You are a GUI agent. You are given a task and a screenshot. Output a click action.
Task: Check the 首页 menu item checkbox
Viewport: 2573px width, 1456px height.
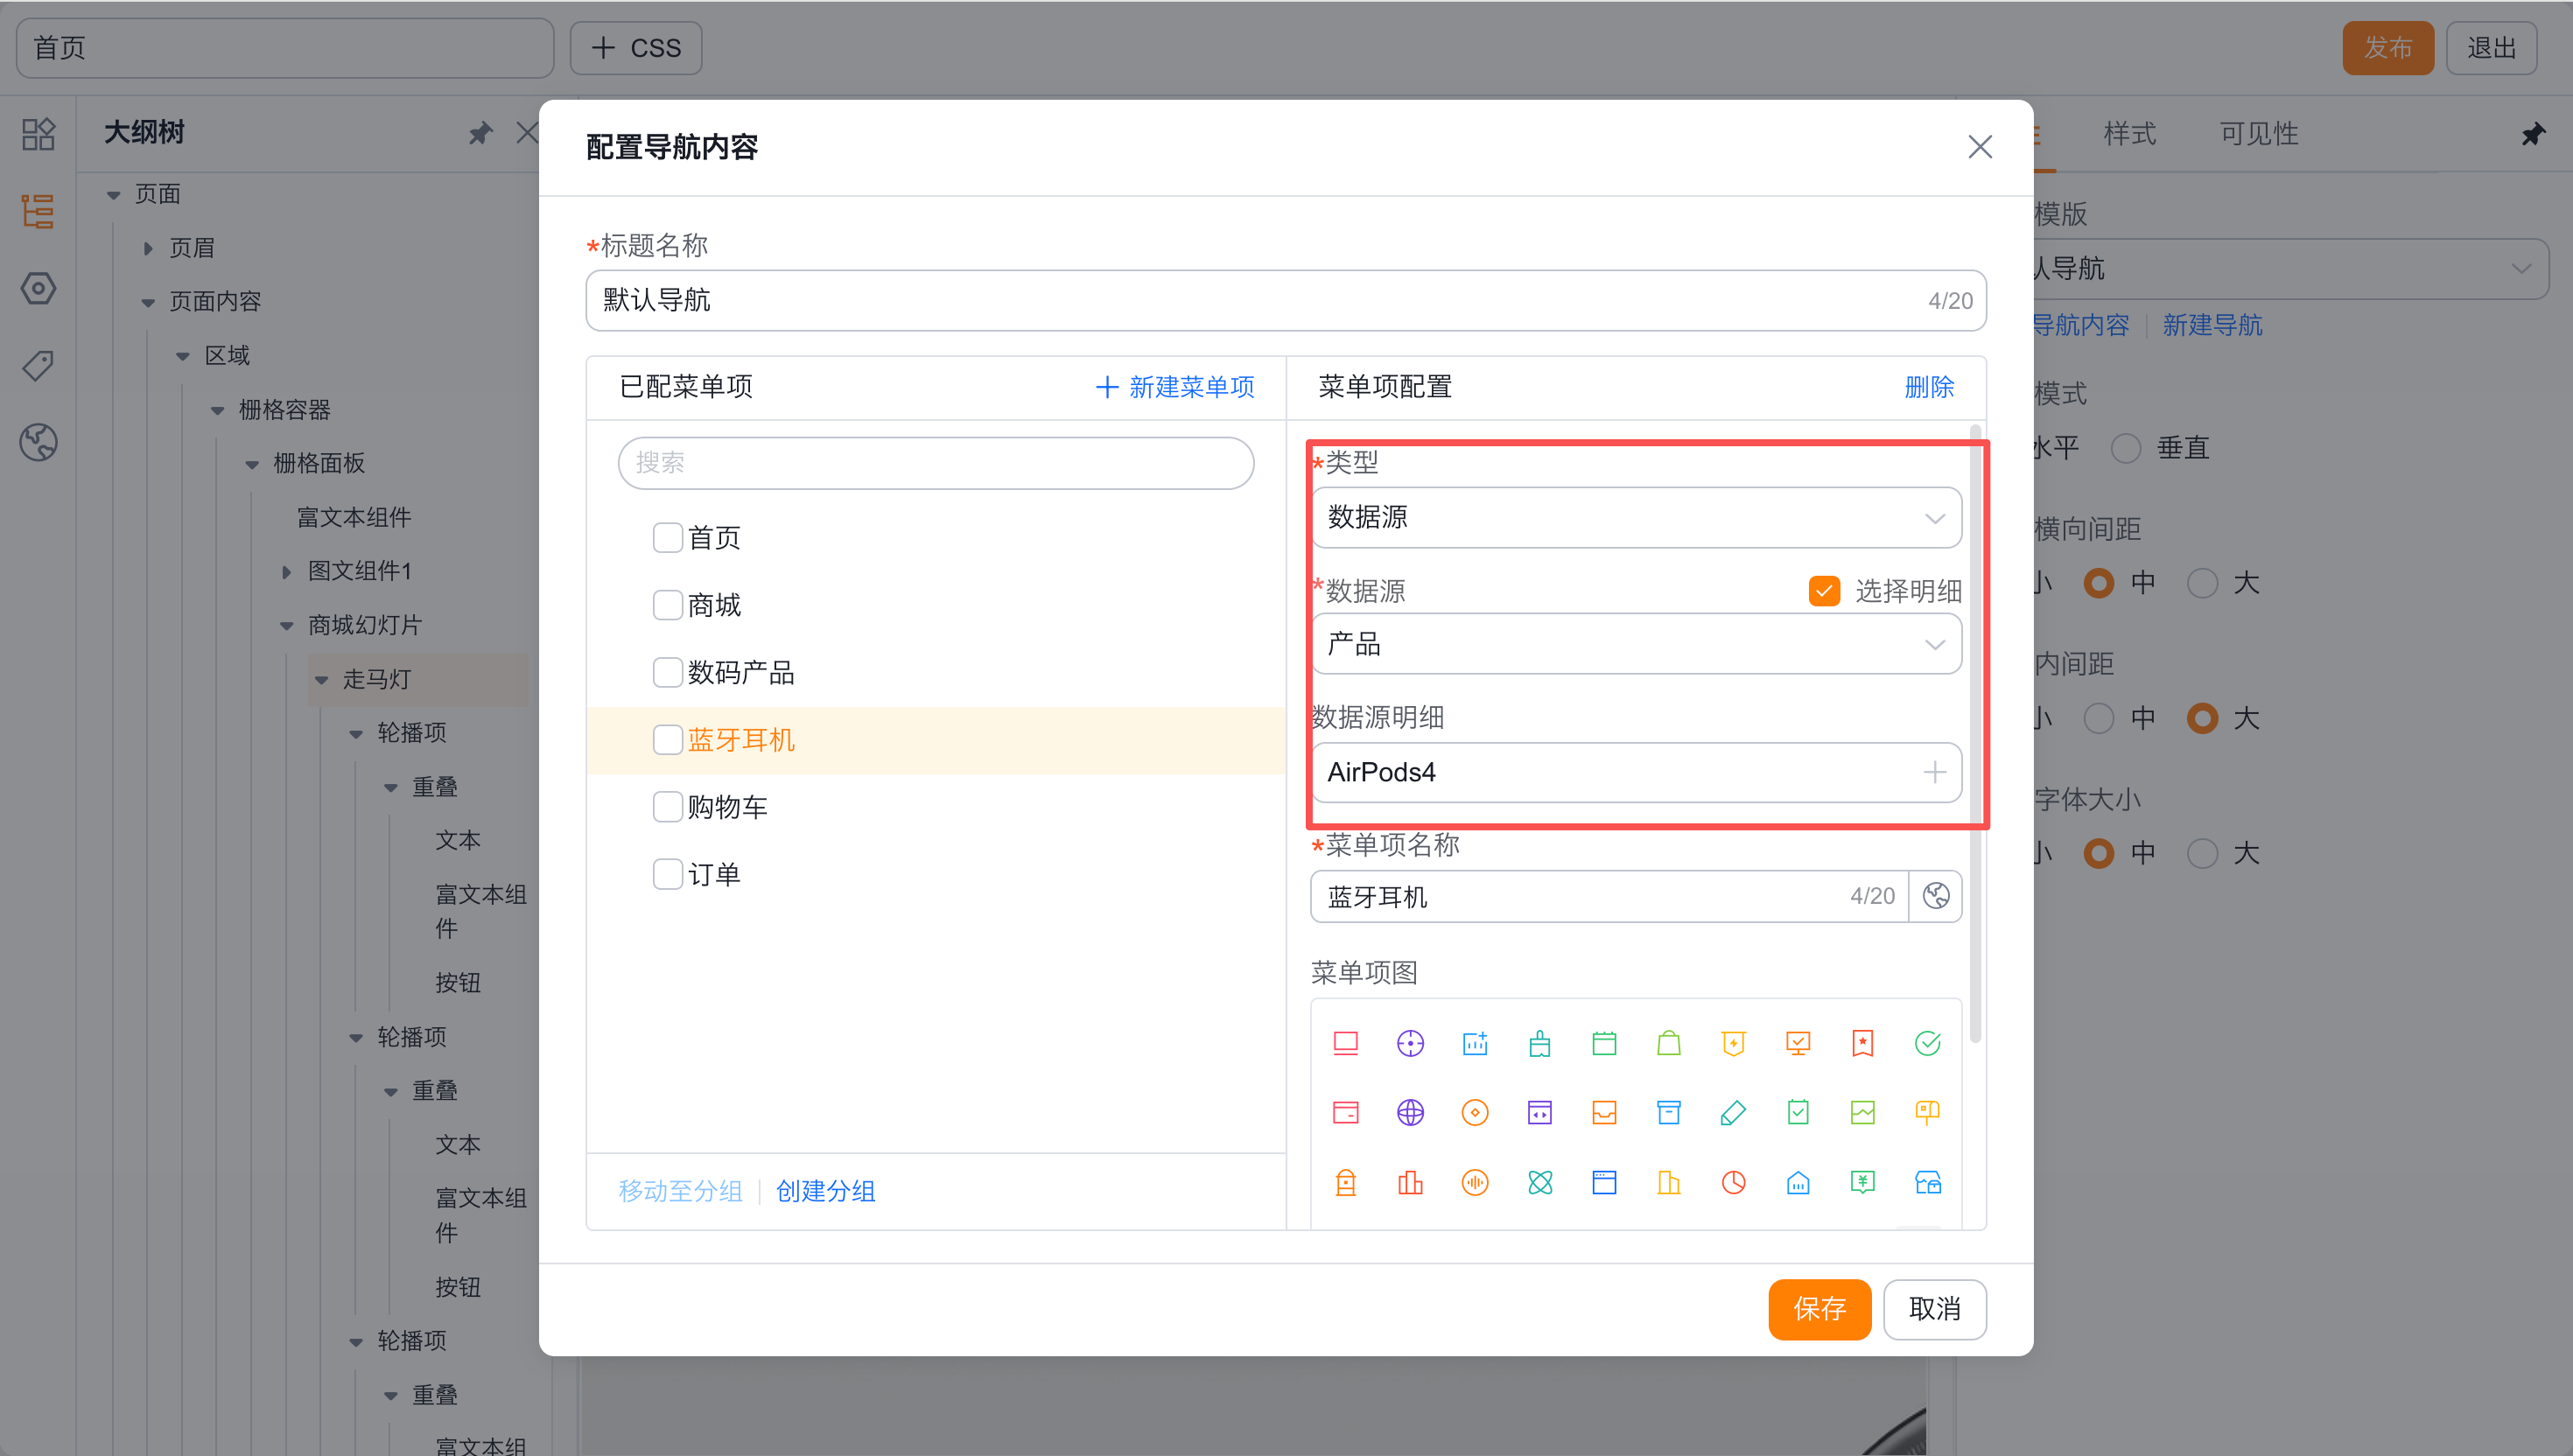pyautogui.click(x=667, y=538)
